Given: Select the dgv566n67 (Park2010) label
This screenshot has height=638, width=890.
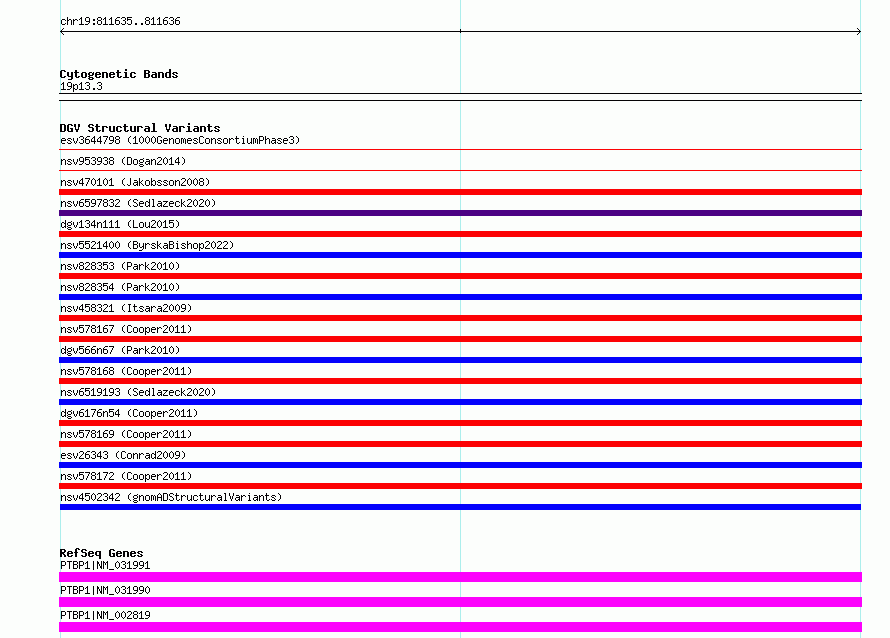Looking at the screenshot, I should (120, 350).
